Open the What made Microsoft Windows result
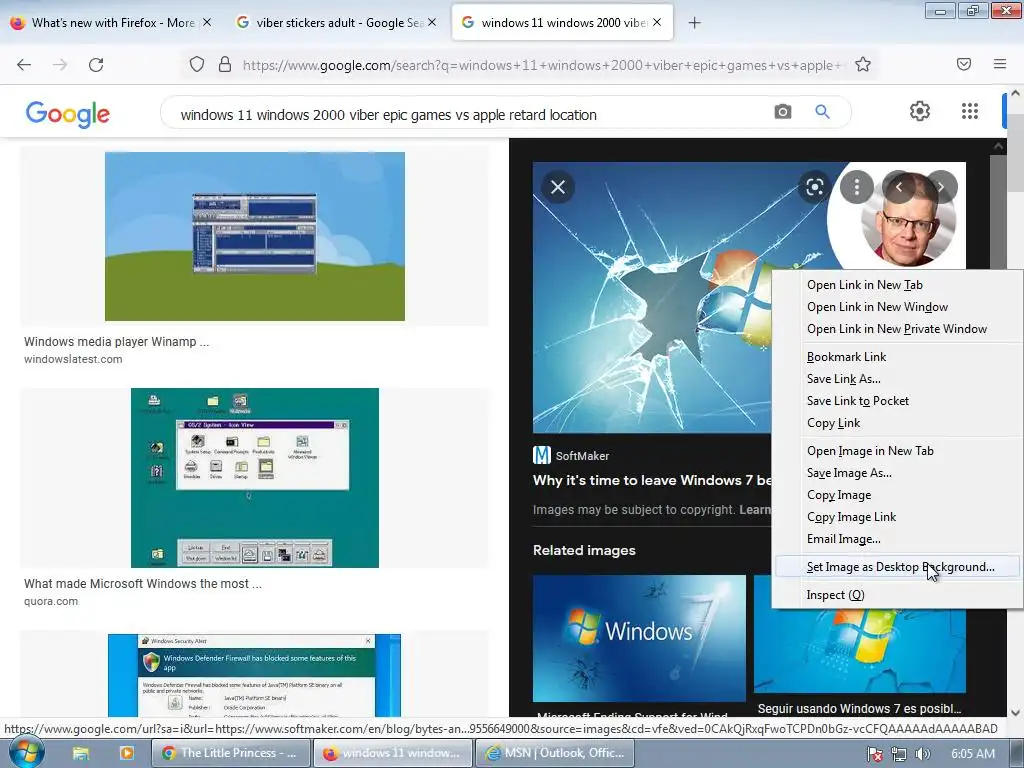Screen dimensions: 1024x768 (x=143, y=584)
